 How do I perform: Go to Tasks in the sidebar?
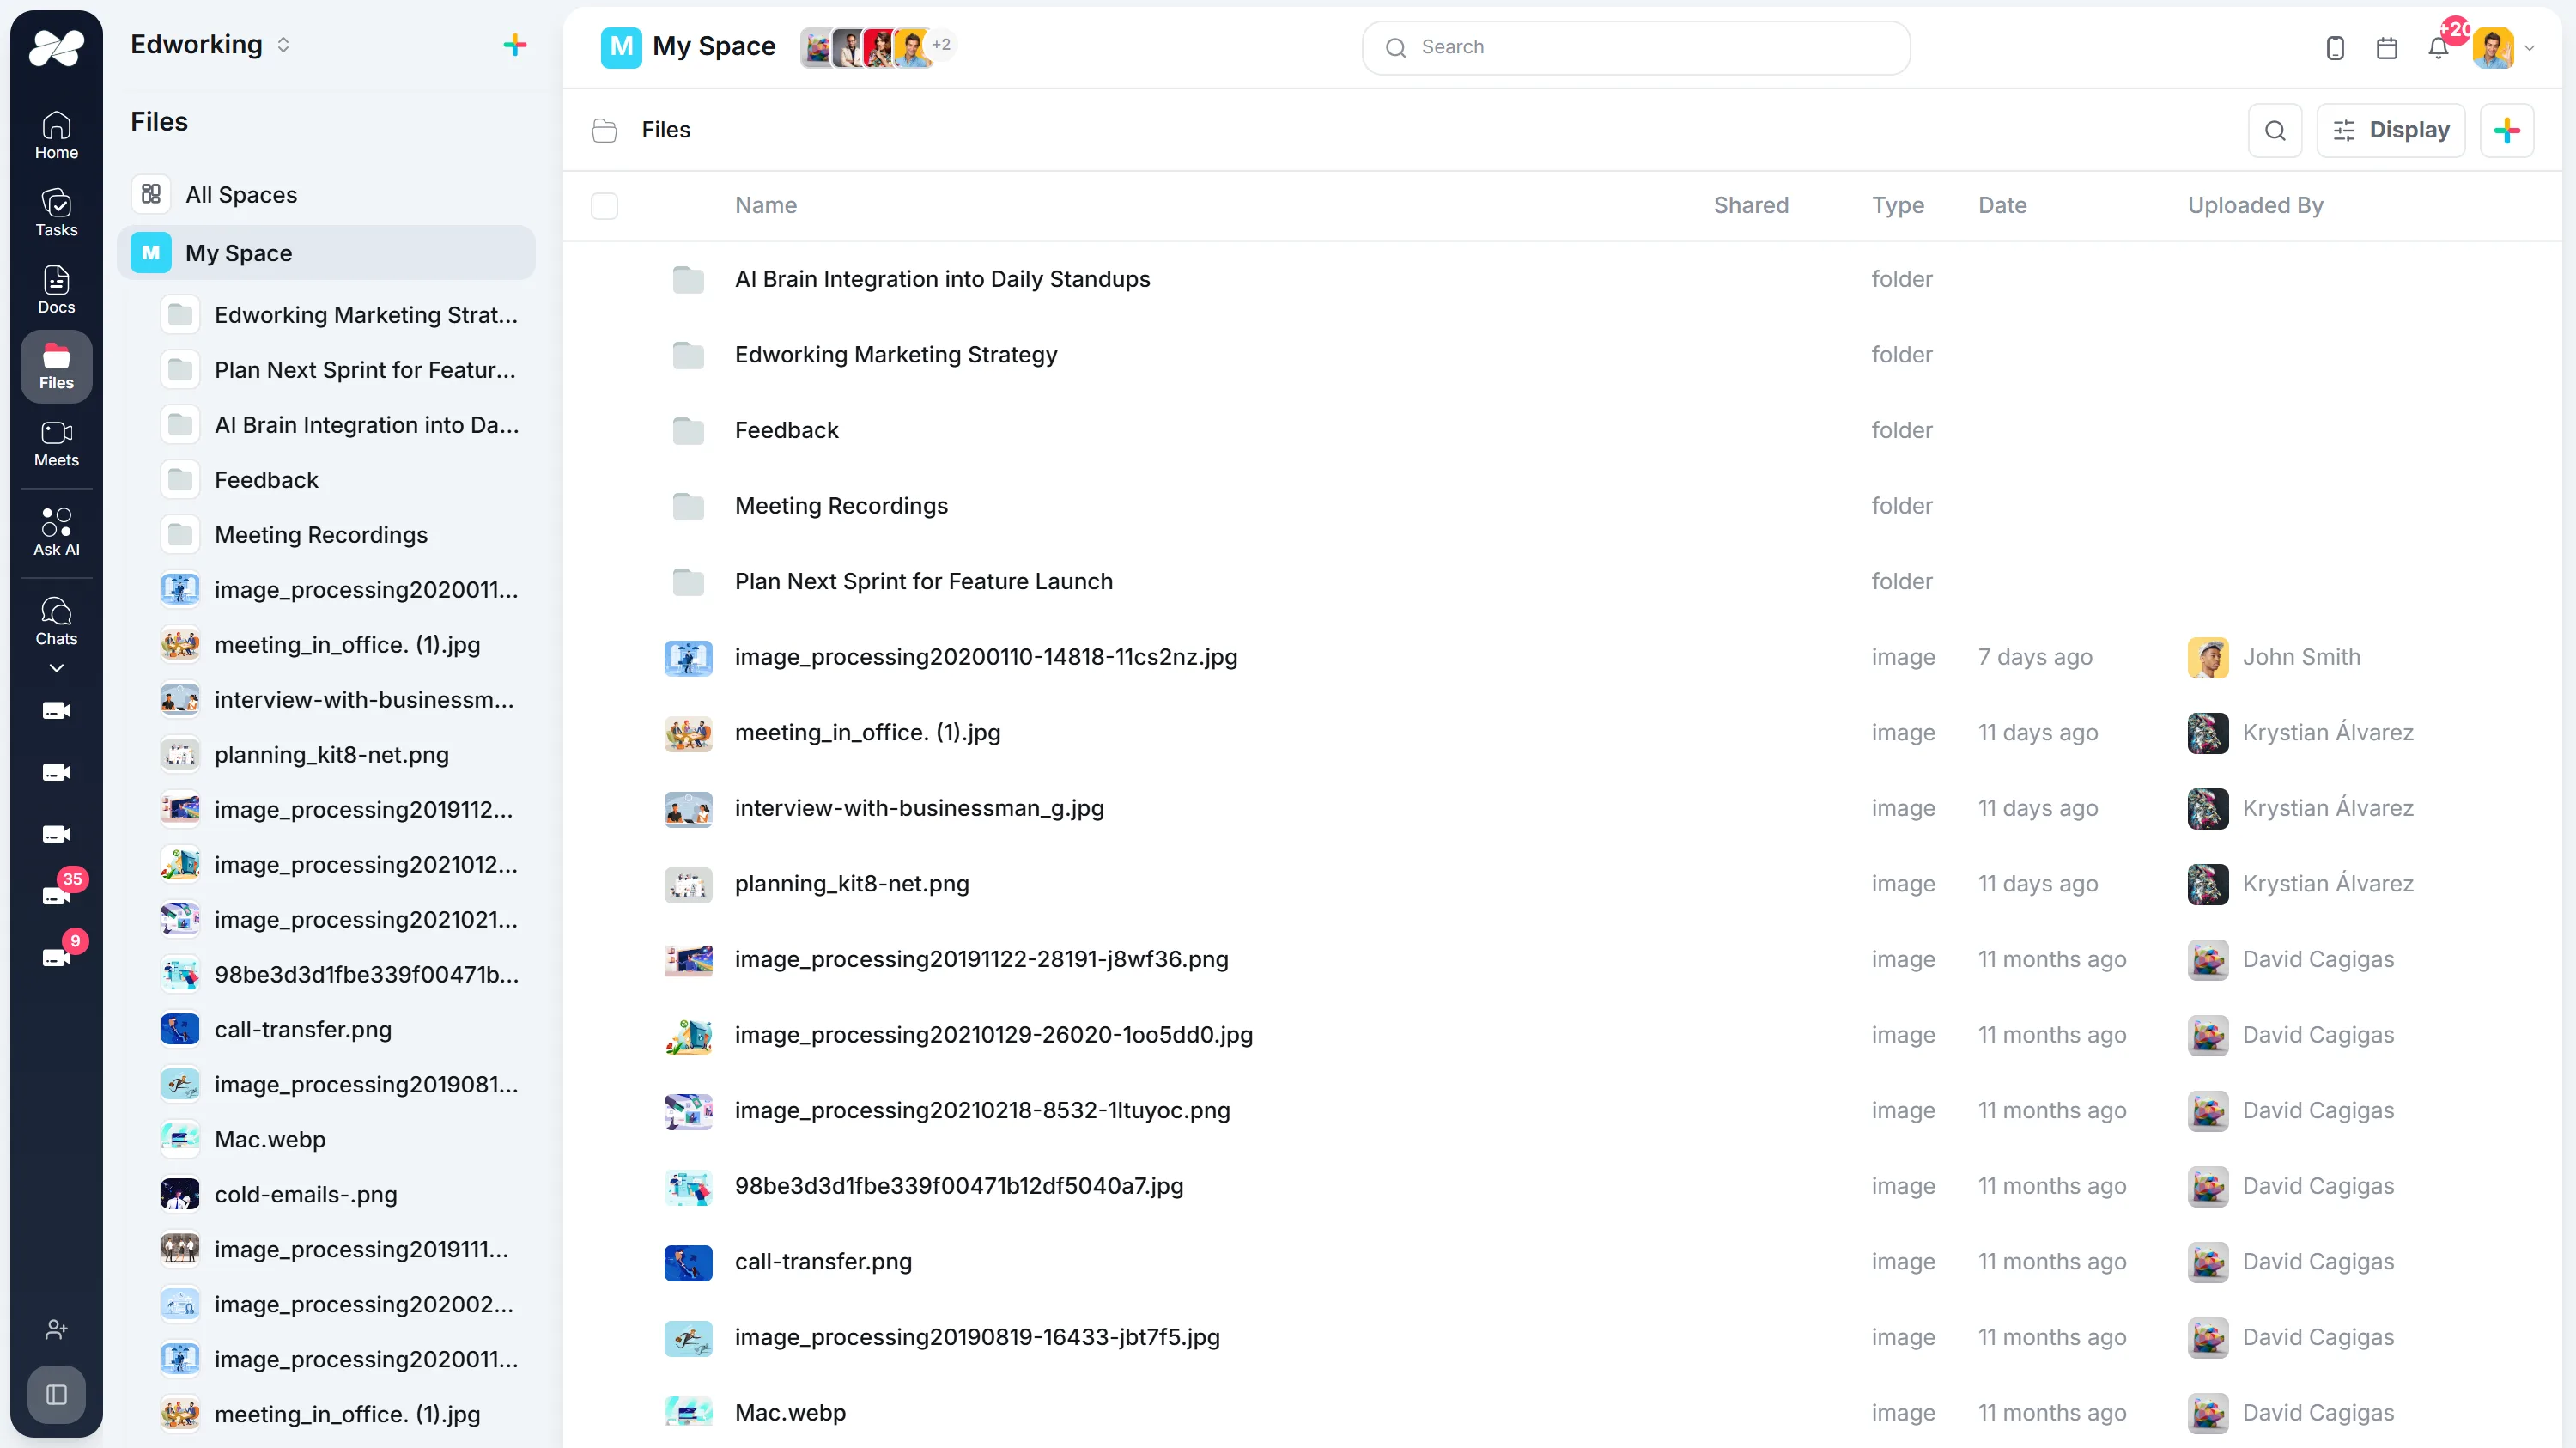click(56, 212)
